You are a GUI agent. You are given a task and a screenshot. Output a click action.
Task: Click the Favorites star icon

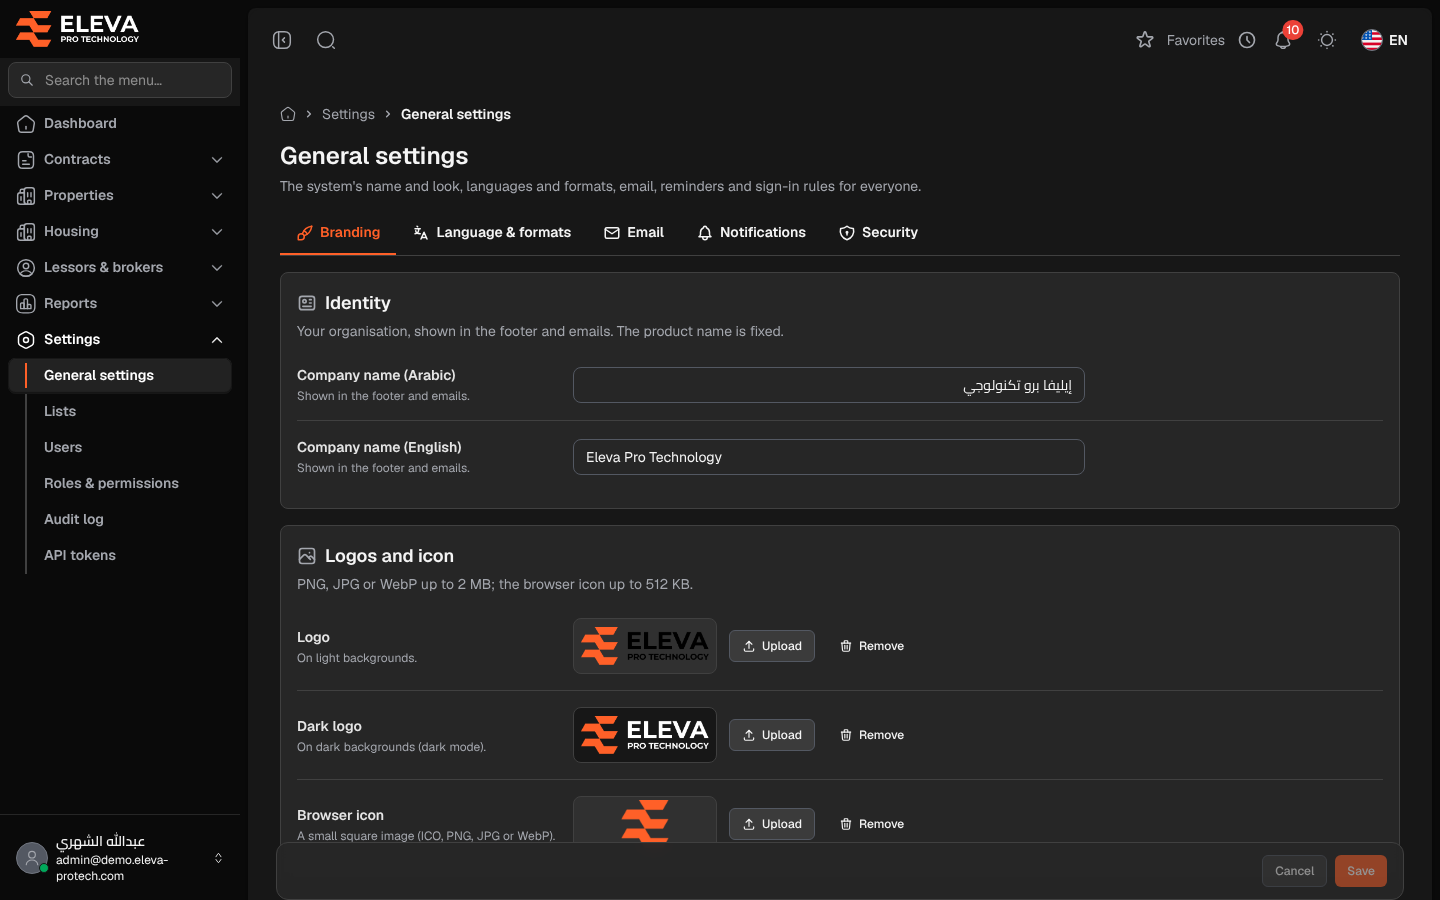(x=1145, y=40)
